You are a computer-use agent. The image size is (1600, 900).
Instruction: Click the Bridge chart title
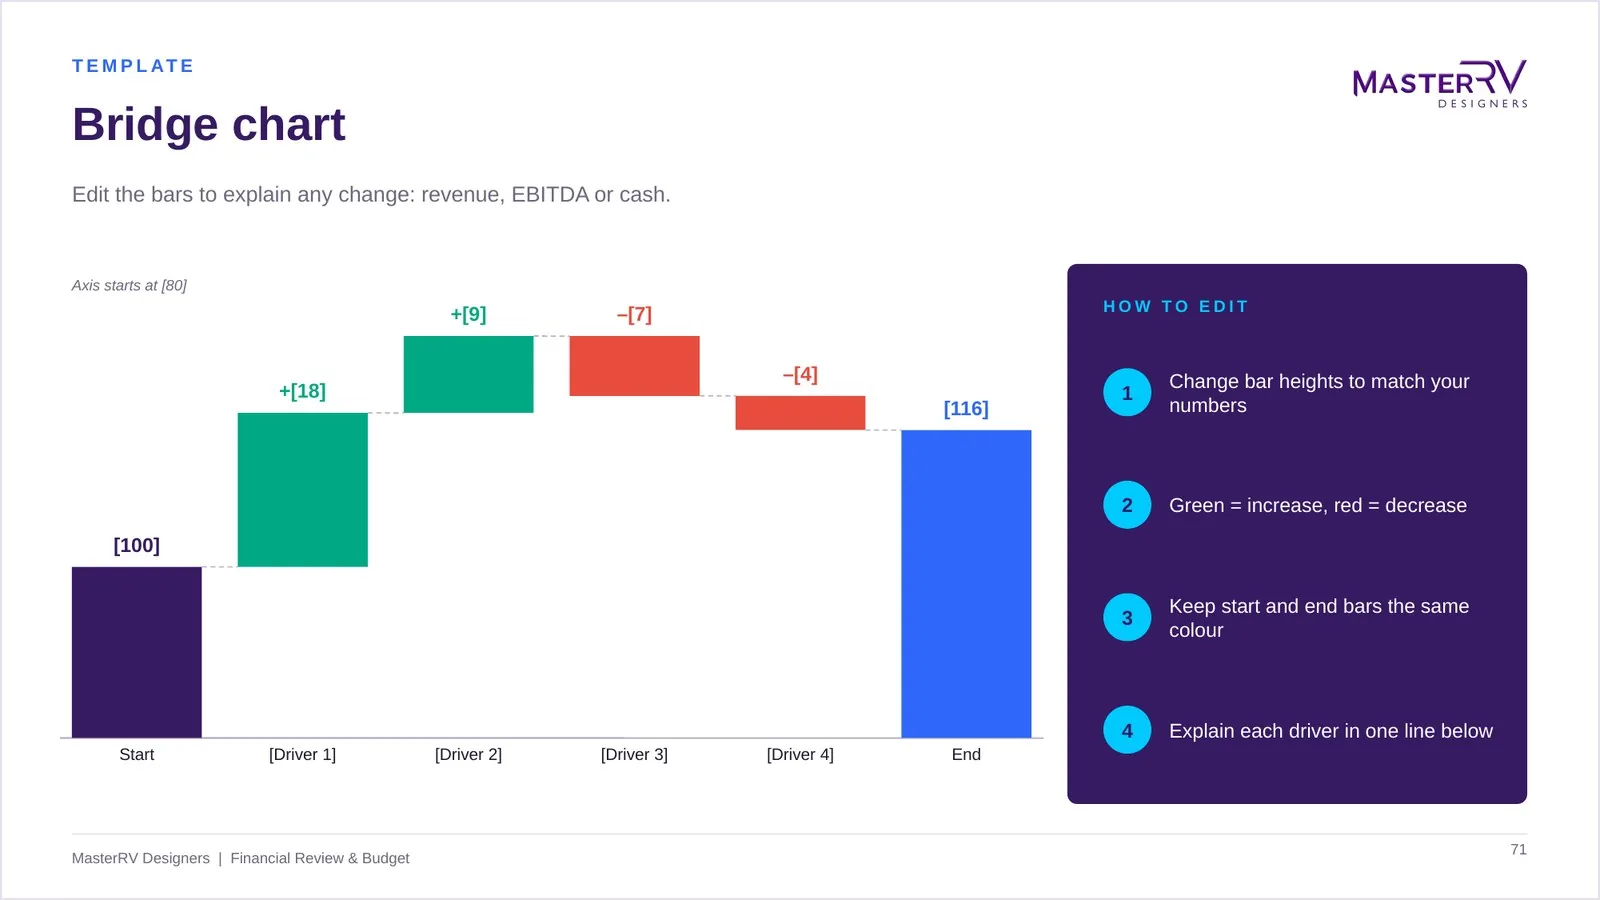pos(208,125)
